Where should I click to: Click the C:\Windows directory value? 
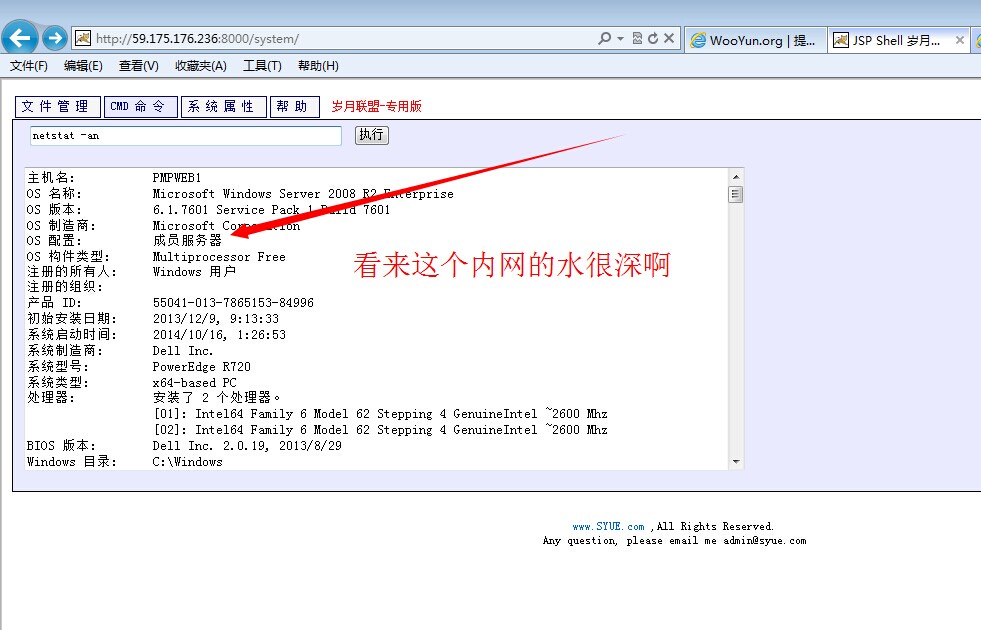[188, 462]
